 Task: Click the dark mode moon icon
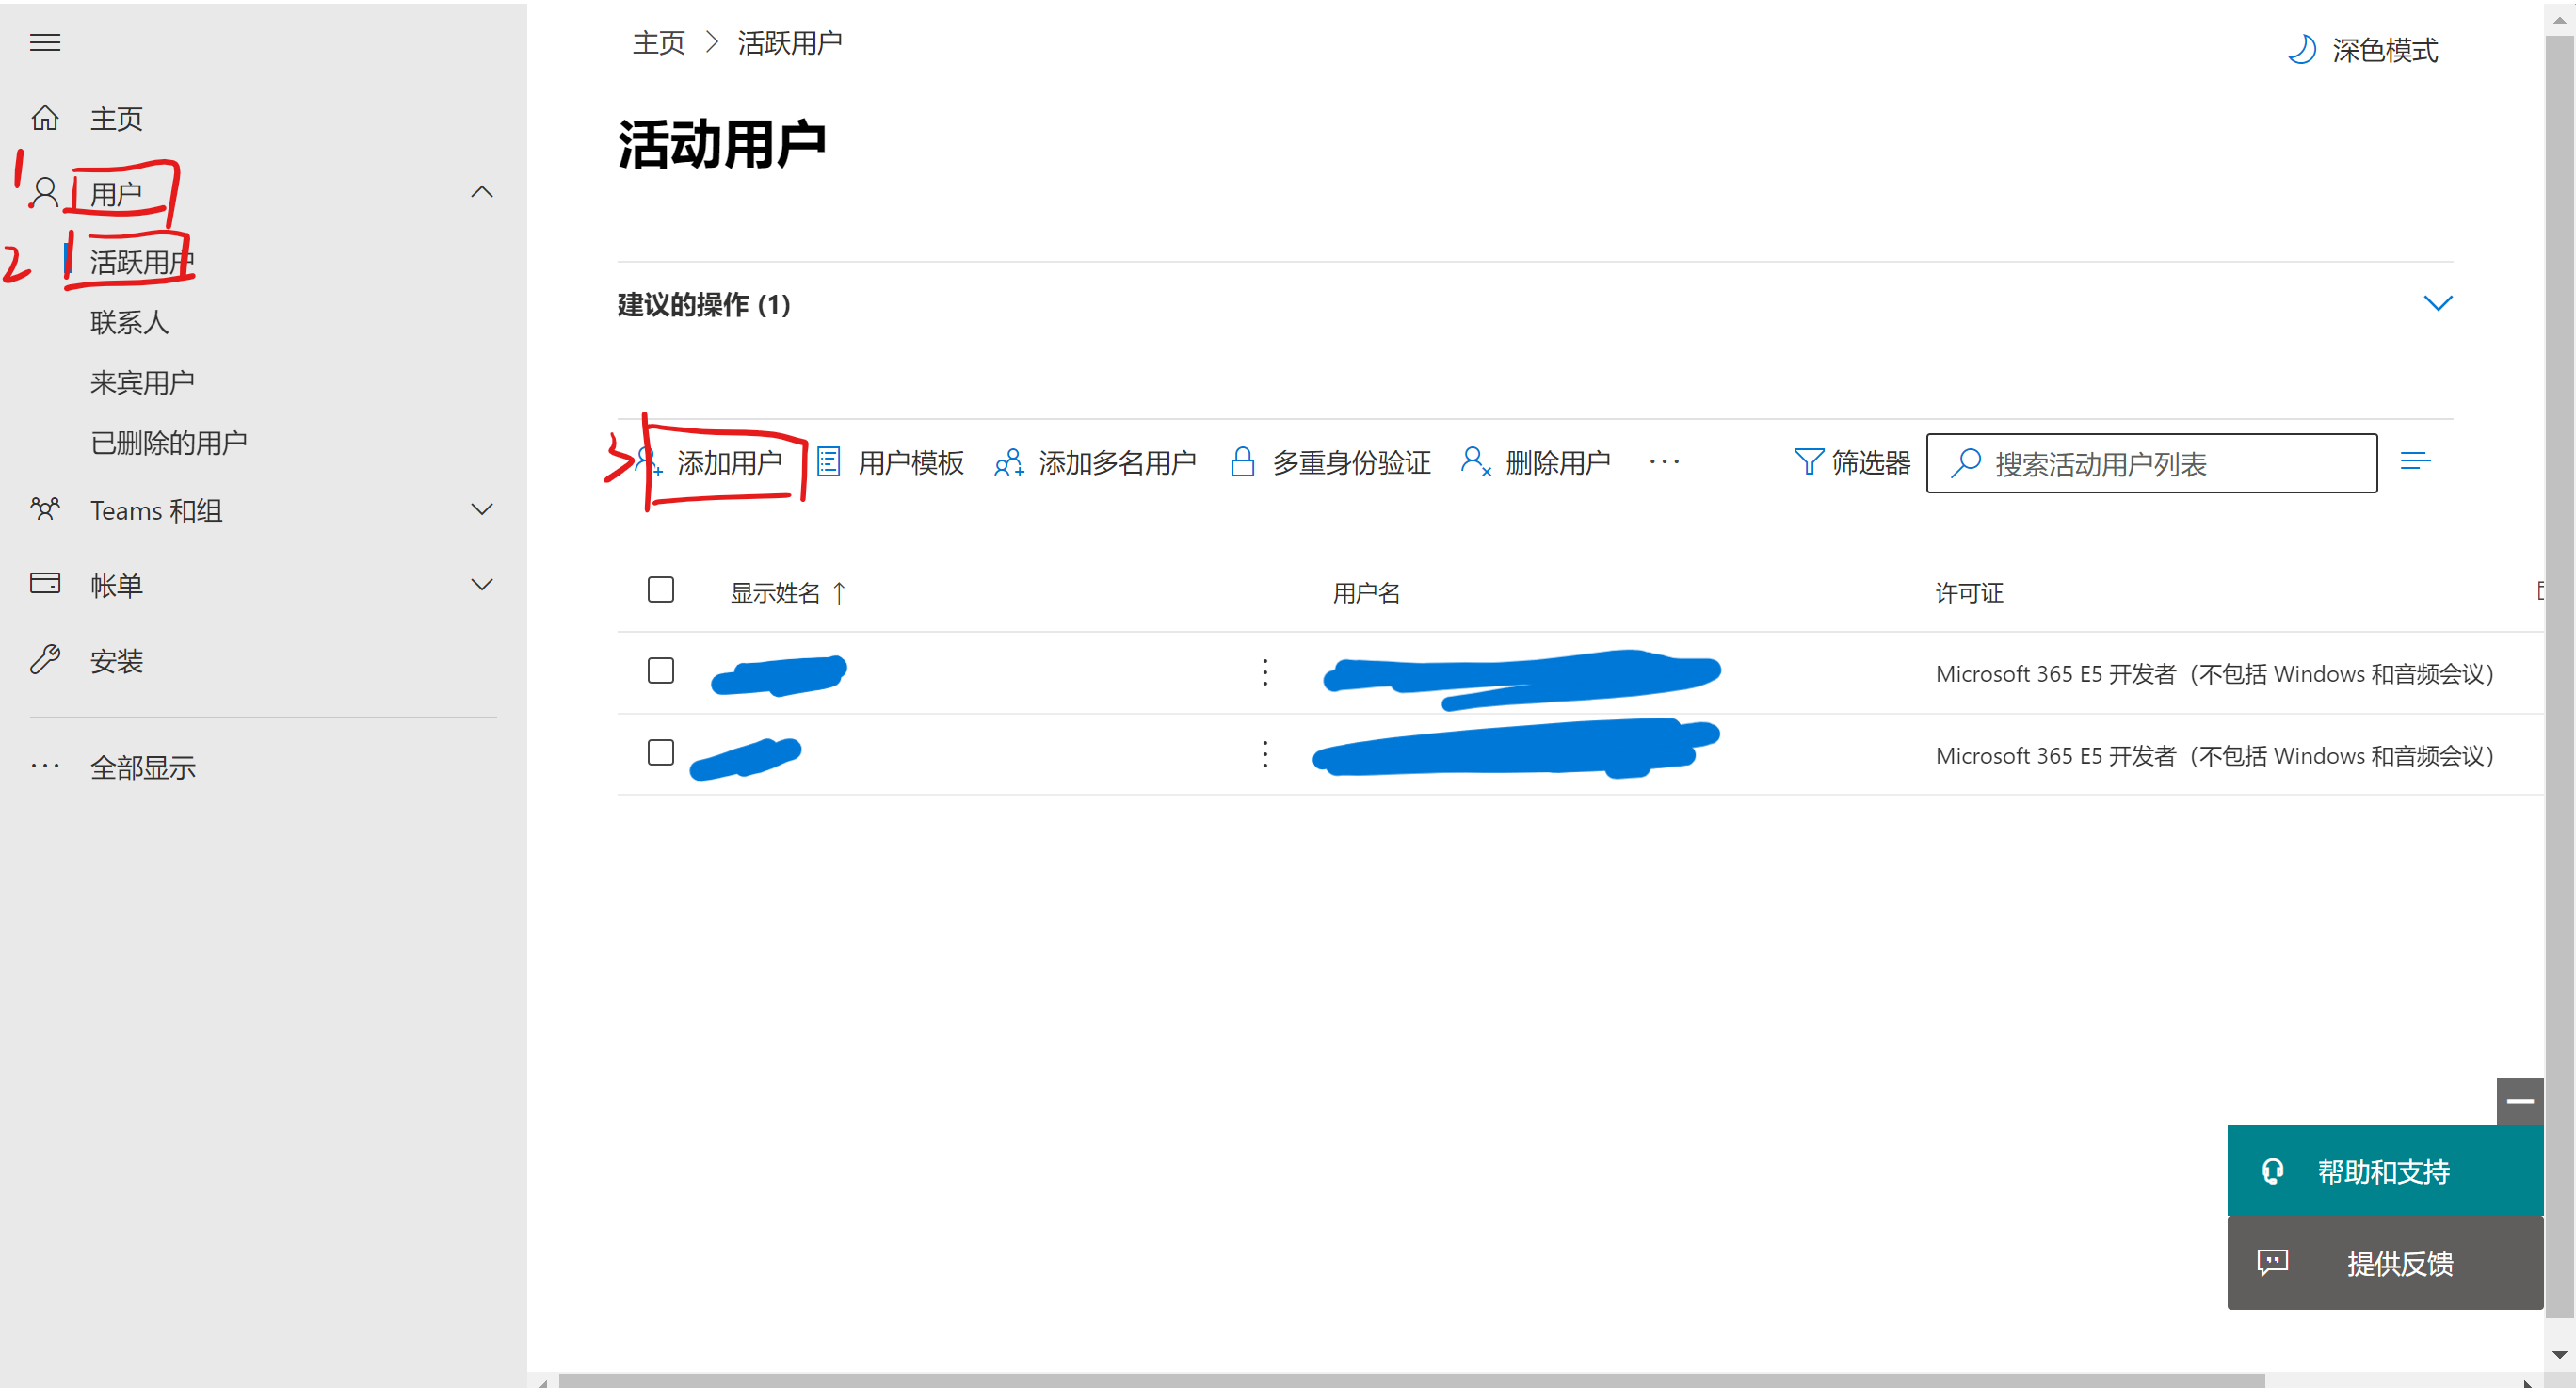pos(2300,49)
